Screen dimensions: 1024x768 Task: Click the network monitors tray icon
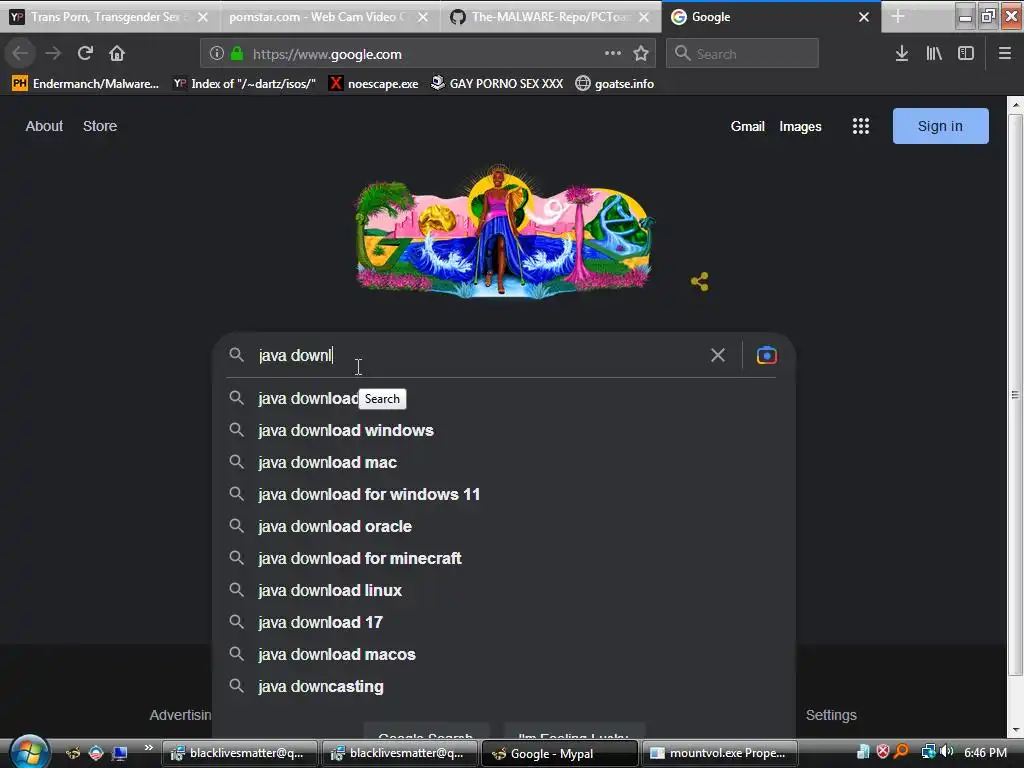928,752
